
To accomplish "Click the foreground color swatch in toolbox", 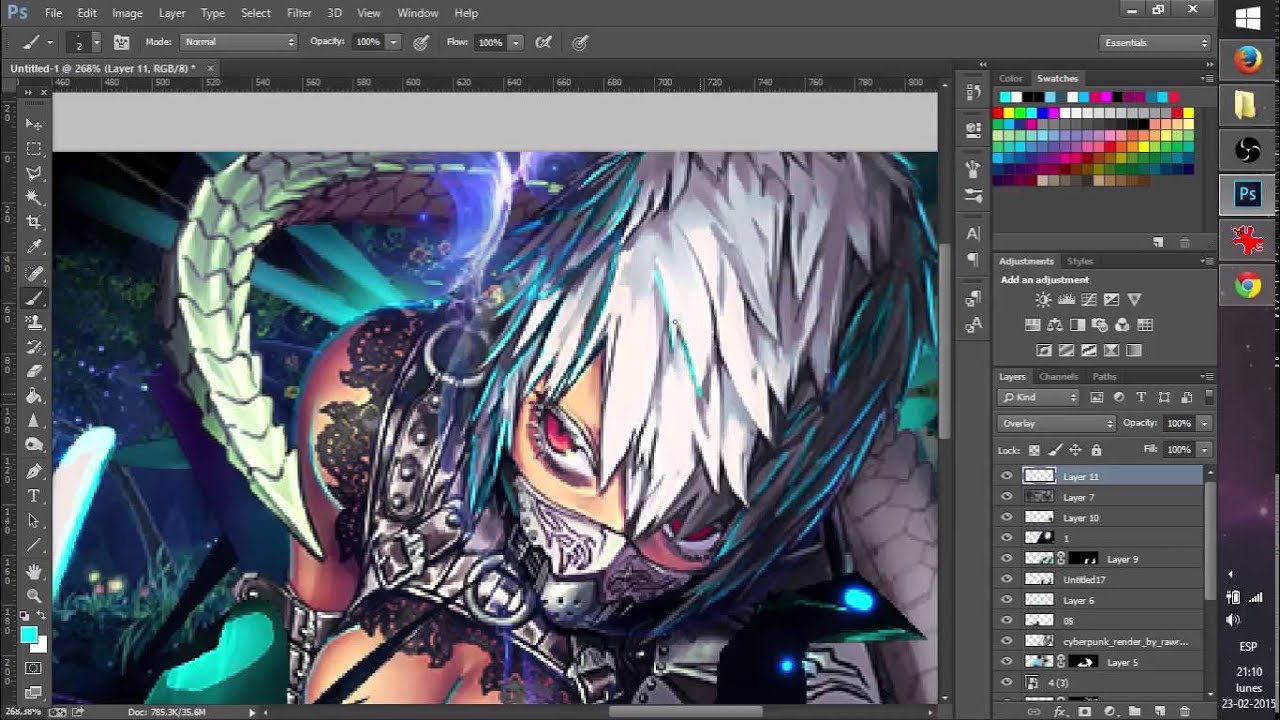I will pyautogui.click(x=28, y=635).
